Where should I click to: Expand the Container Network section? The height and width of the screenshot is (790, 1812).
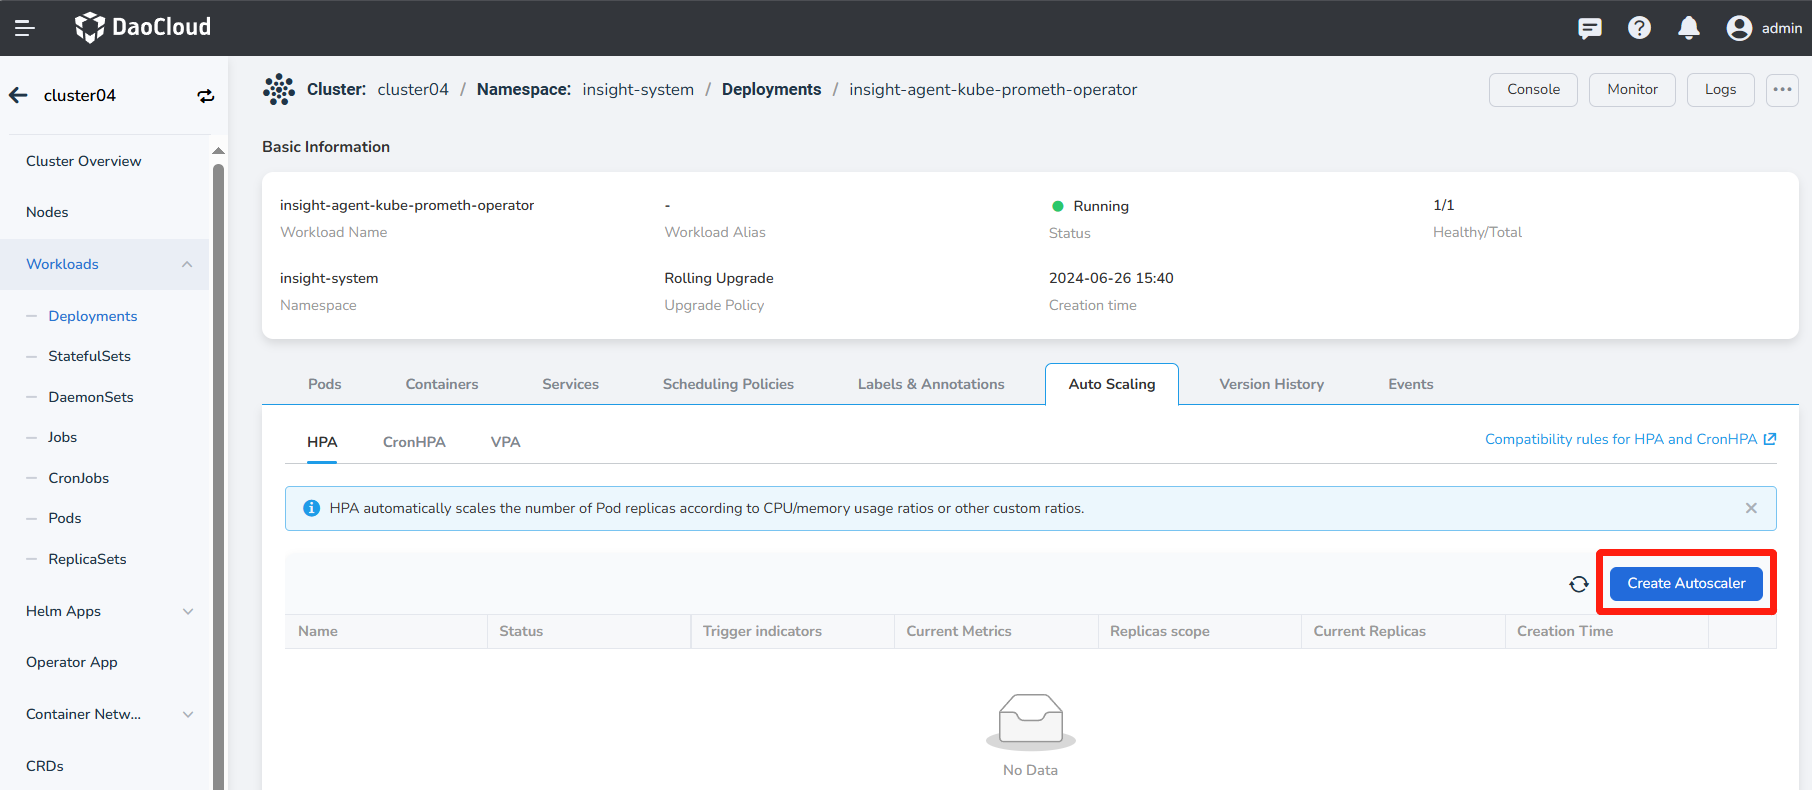pyautogui.click(x=187, y=714)
